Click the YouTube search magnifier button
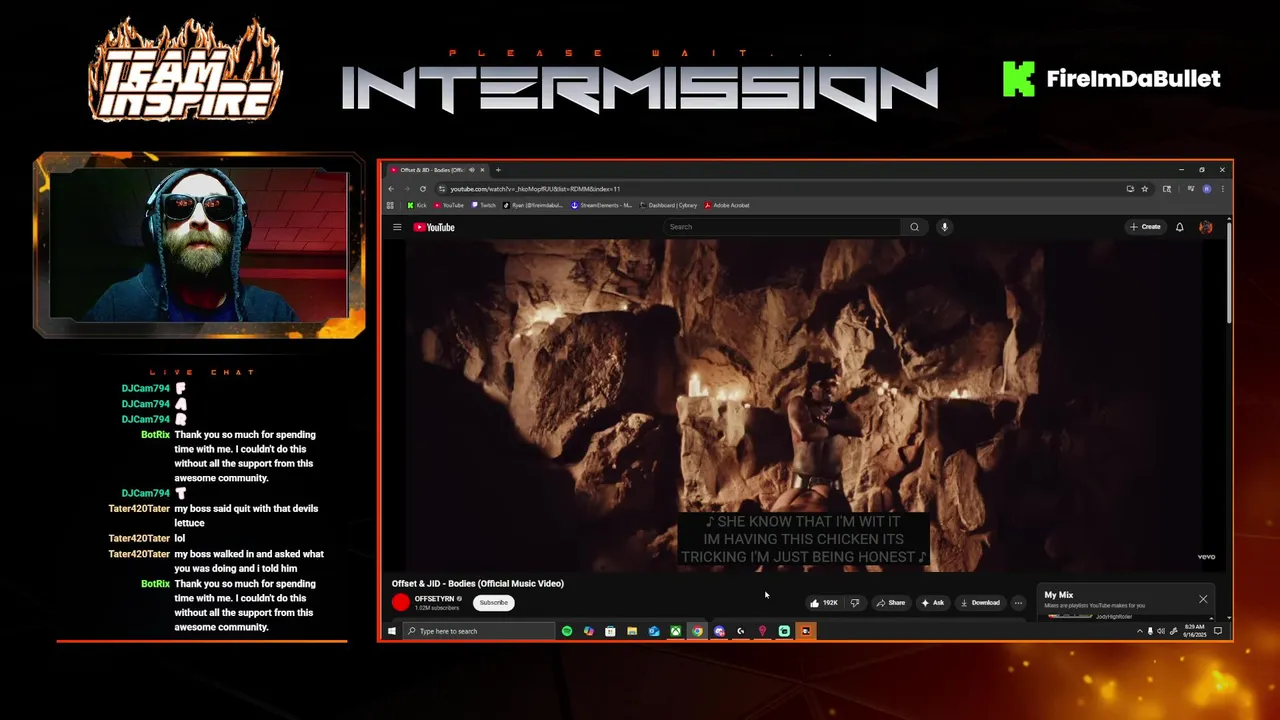Viewport: 1280px width, 720px height. pos(914,227)
